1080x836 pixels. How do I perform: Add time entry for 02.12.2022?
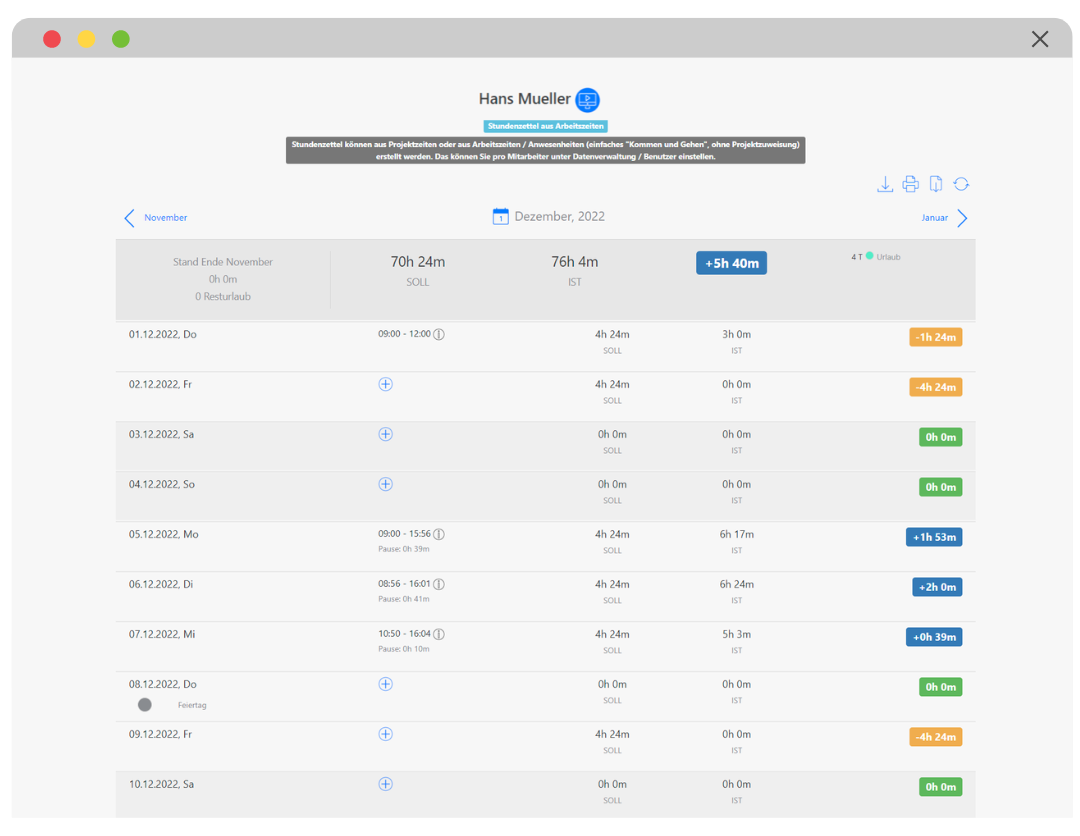coord(385,384)
